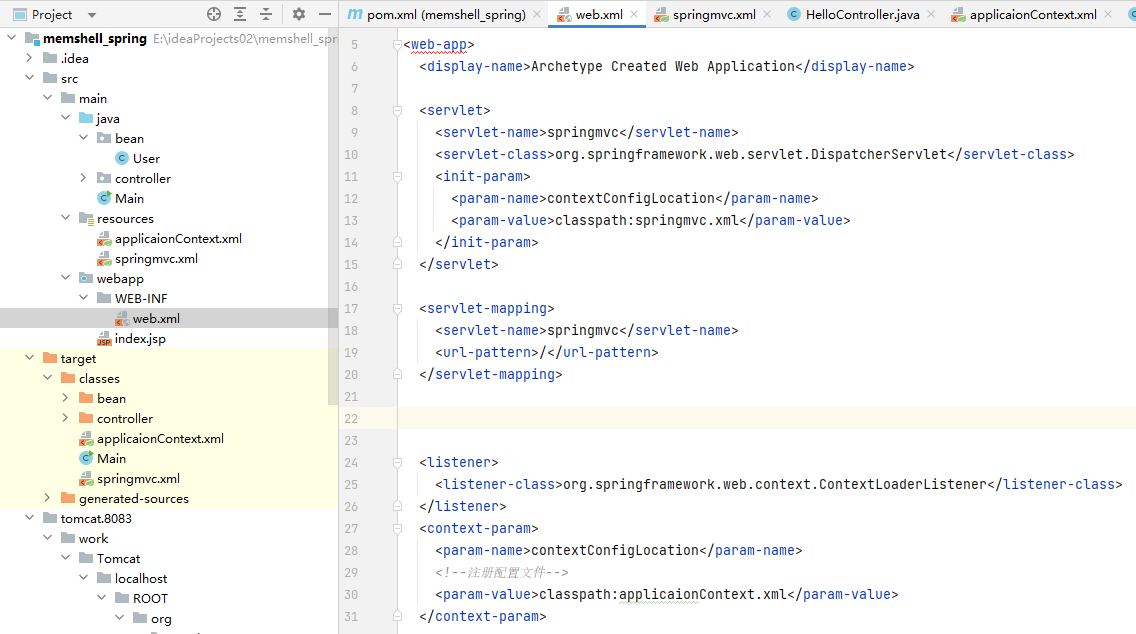
Task: Fold the context-param block in gutter
Action: pyautogui.click(x=397, y=529)
